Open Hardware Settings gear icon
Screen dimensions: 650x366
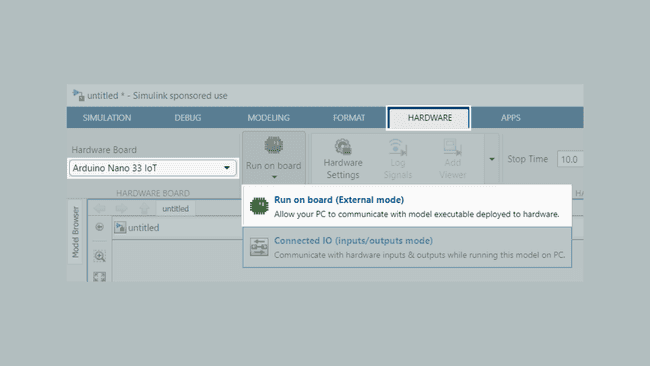(343, 147)
